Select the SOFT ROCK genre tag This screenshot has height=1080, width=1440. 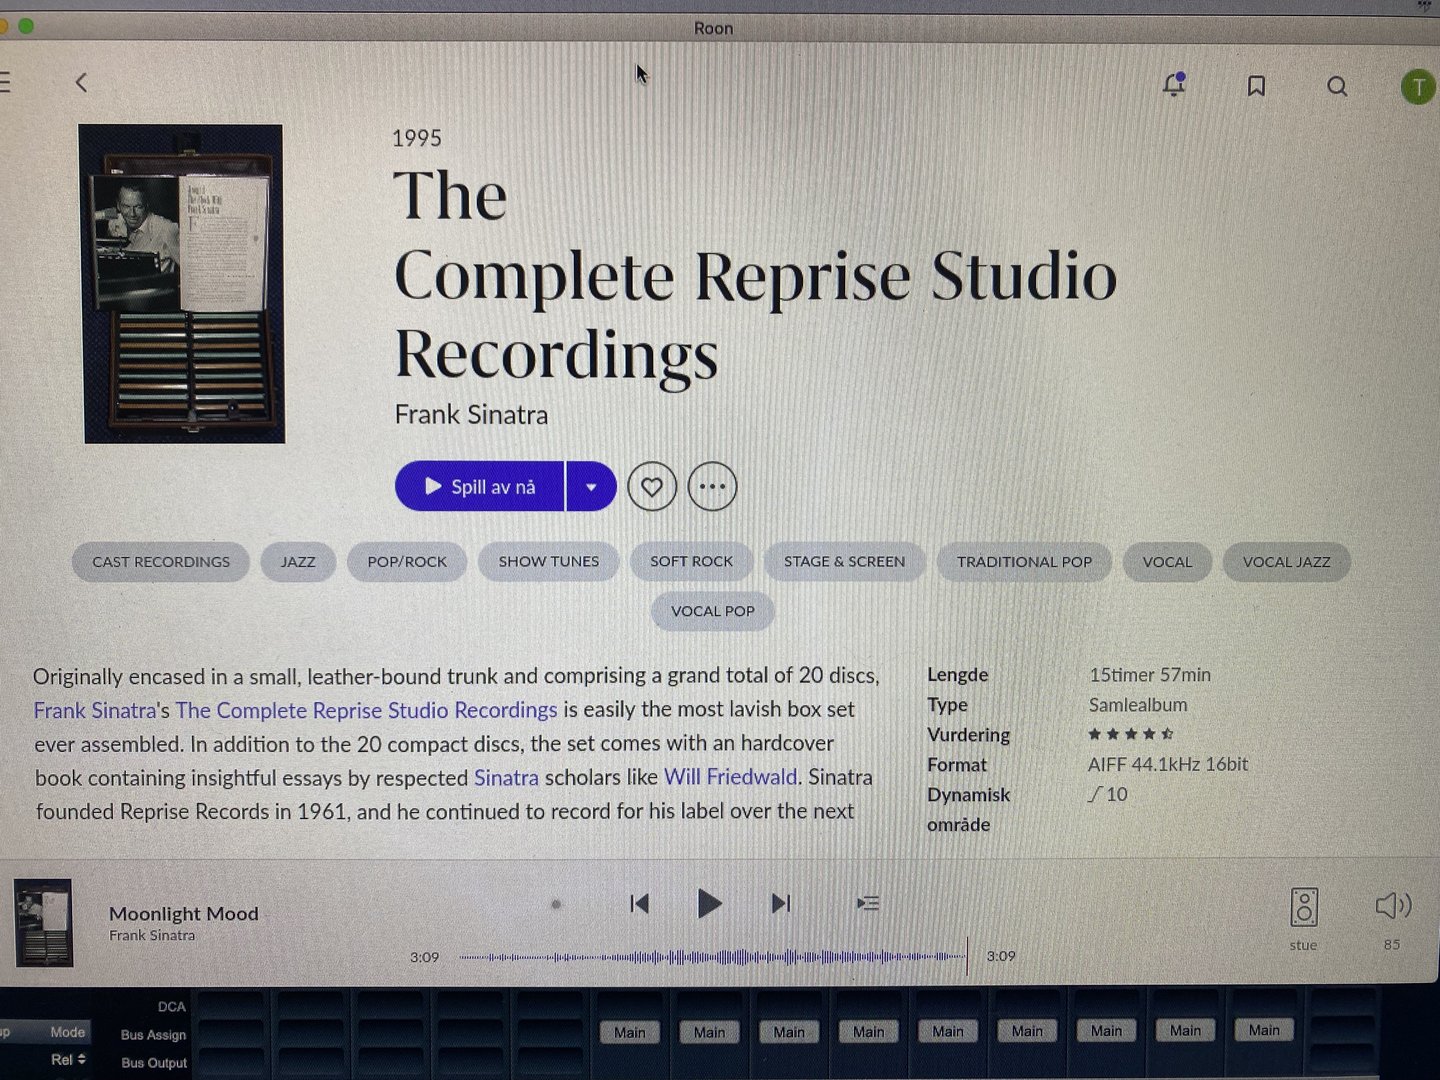(691, 561)
